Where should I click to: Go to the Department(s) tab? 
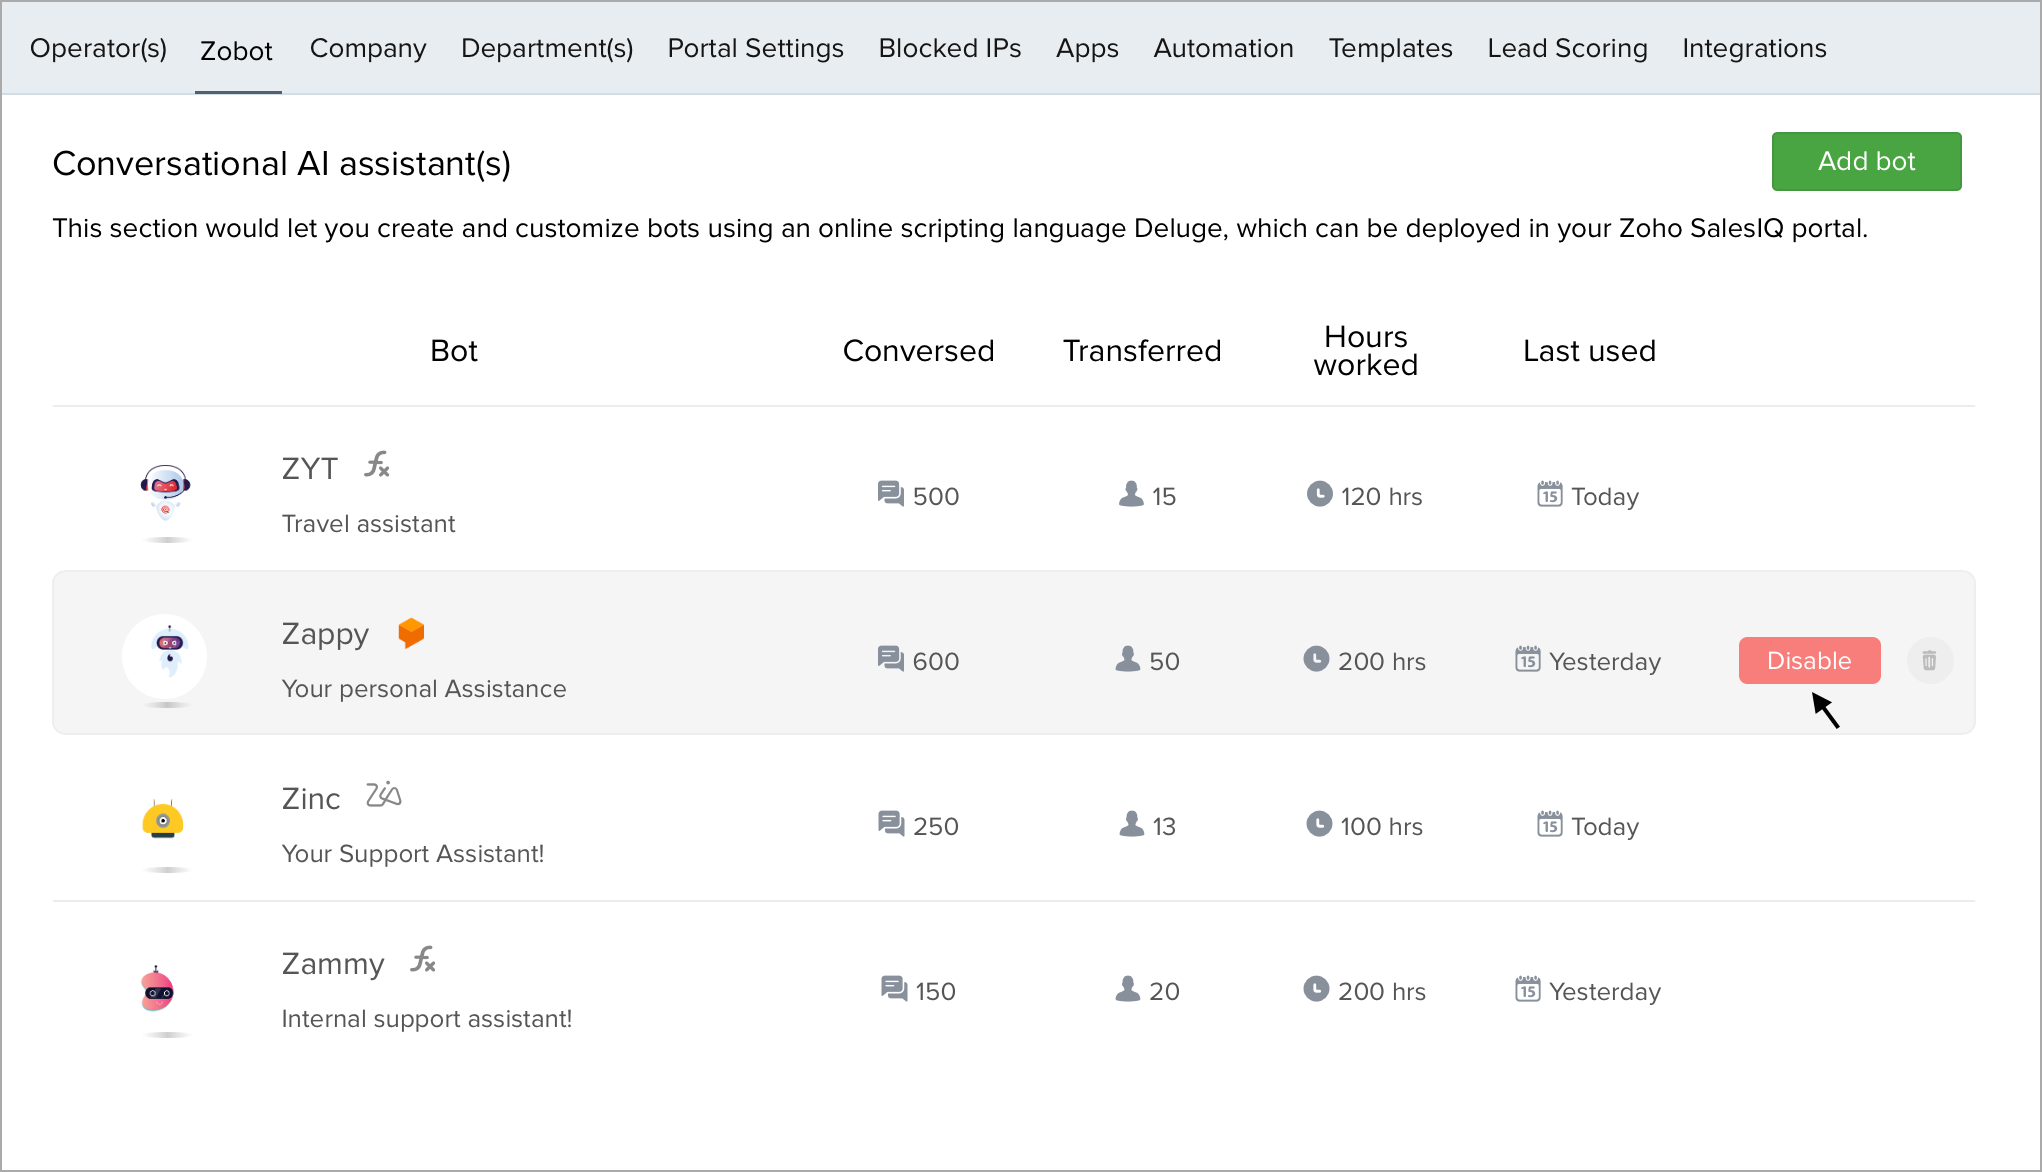coord(547,48)
